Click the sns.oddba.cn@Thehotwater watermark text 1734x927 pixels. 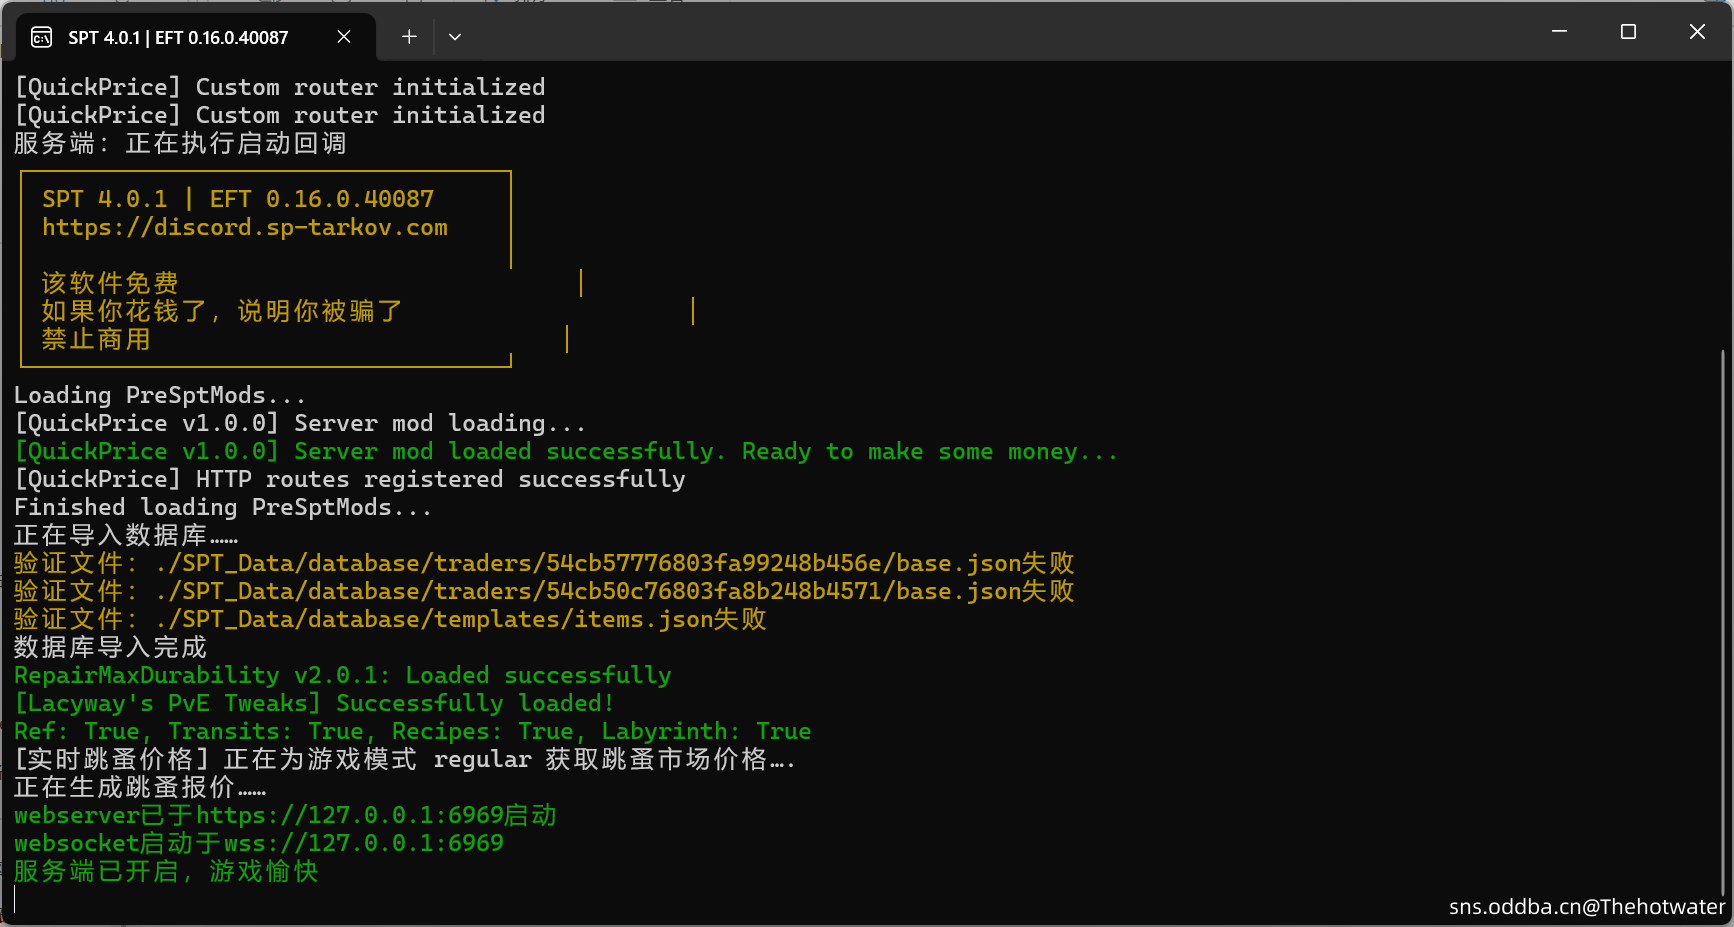click(x=1586, y=907)
